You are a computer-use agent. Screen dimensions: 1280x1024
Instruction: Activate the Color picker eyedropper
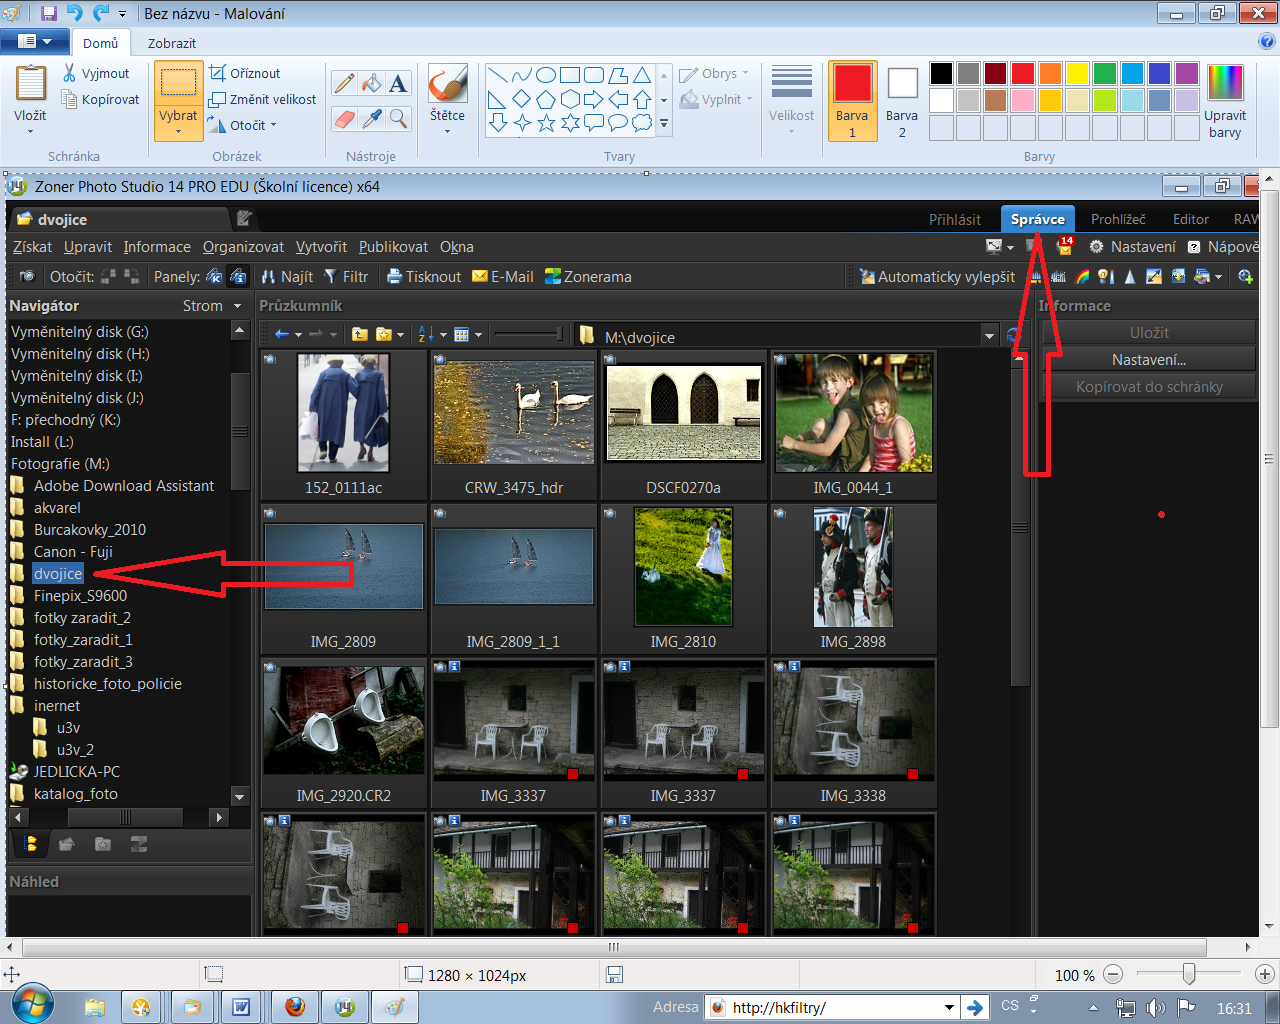[371, 119]
